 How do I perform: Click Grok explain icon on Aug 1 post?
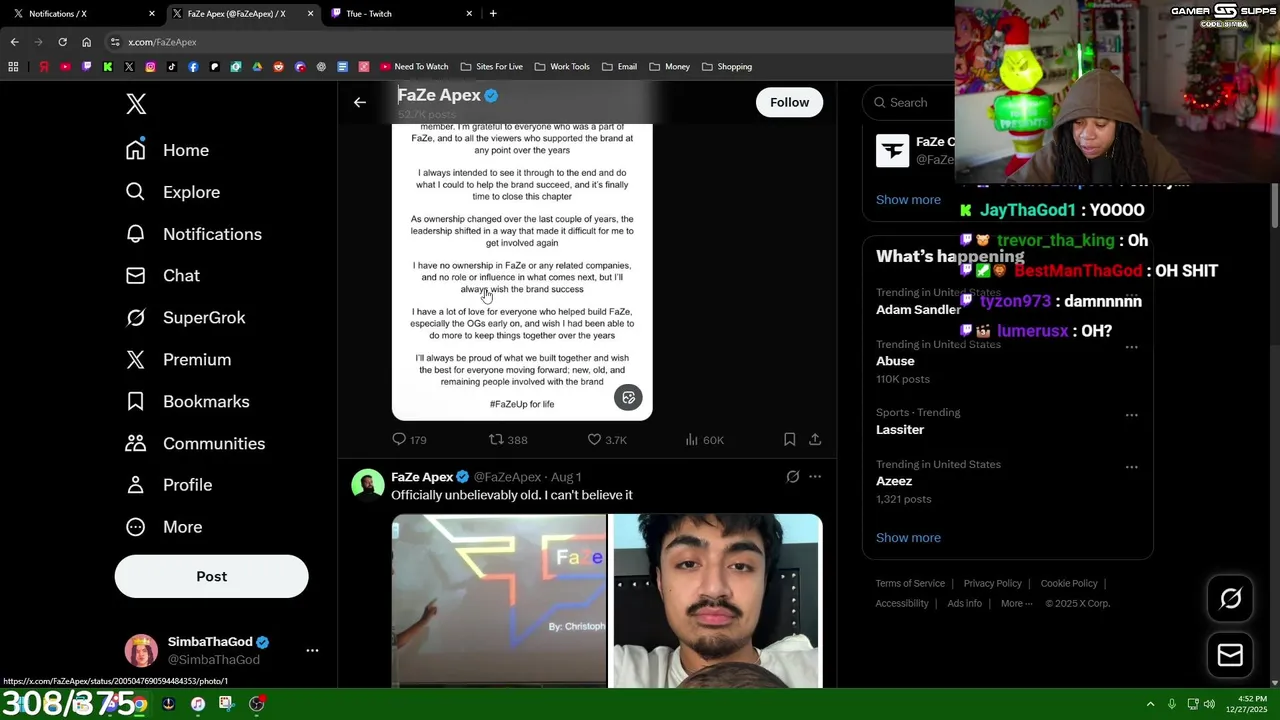(792, 477)
